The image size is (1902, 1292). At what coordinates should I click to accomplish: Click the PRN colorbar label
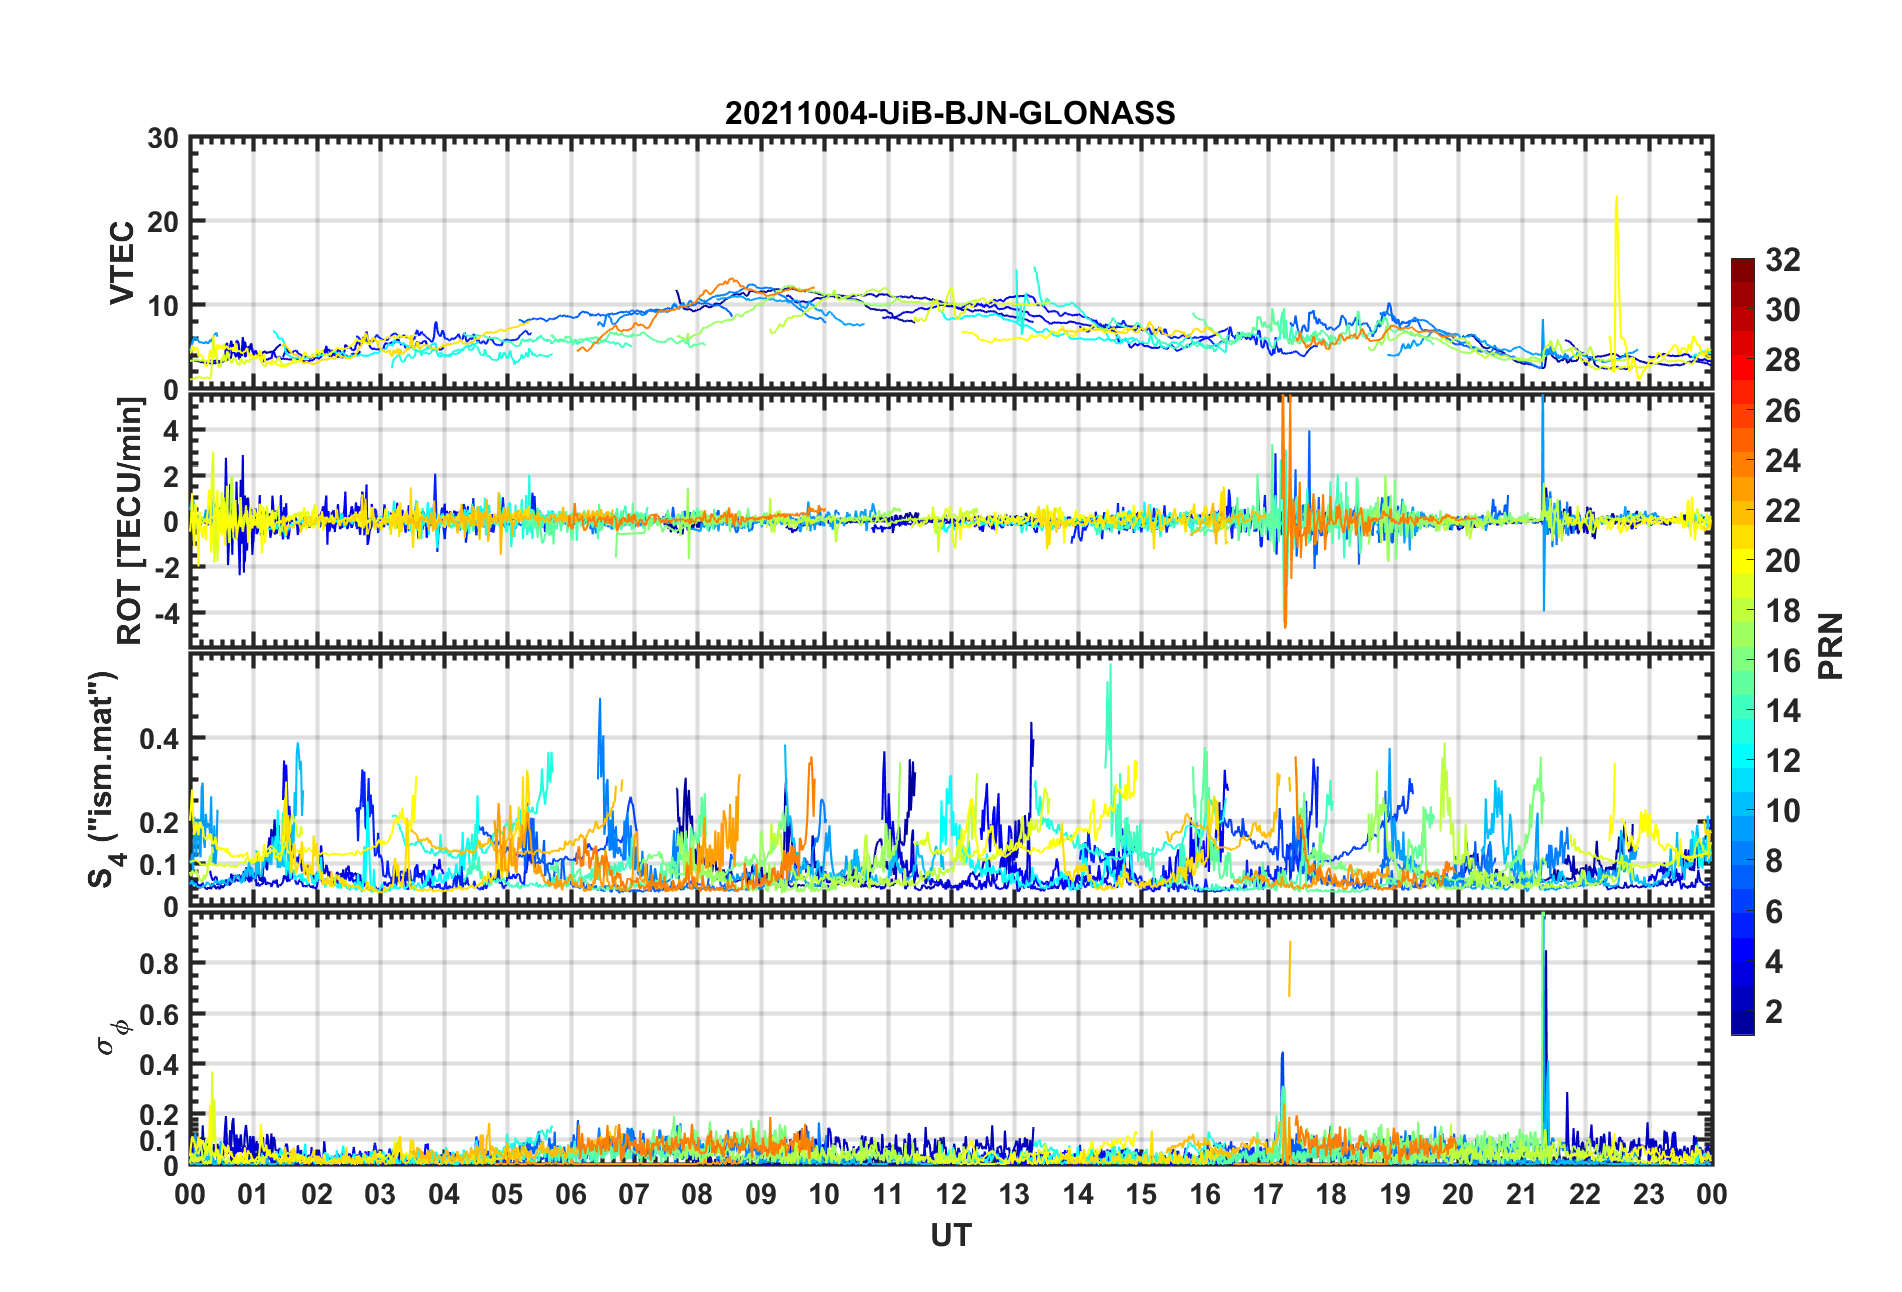point(1831,646)
